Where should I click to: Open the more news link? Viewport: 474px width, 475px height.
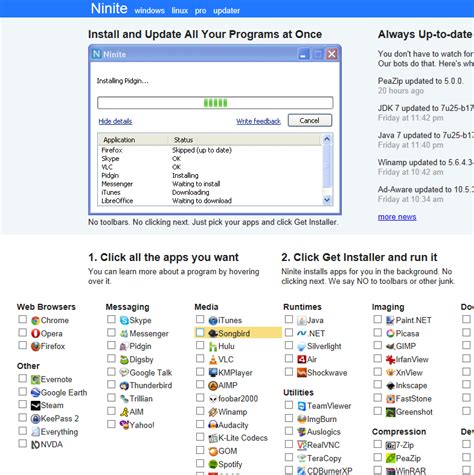pos(397,217)
